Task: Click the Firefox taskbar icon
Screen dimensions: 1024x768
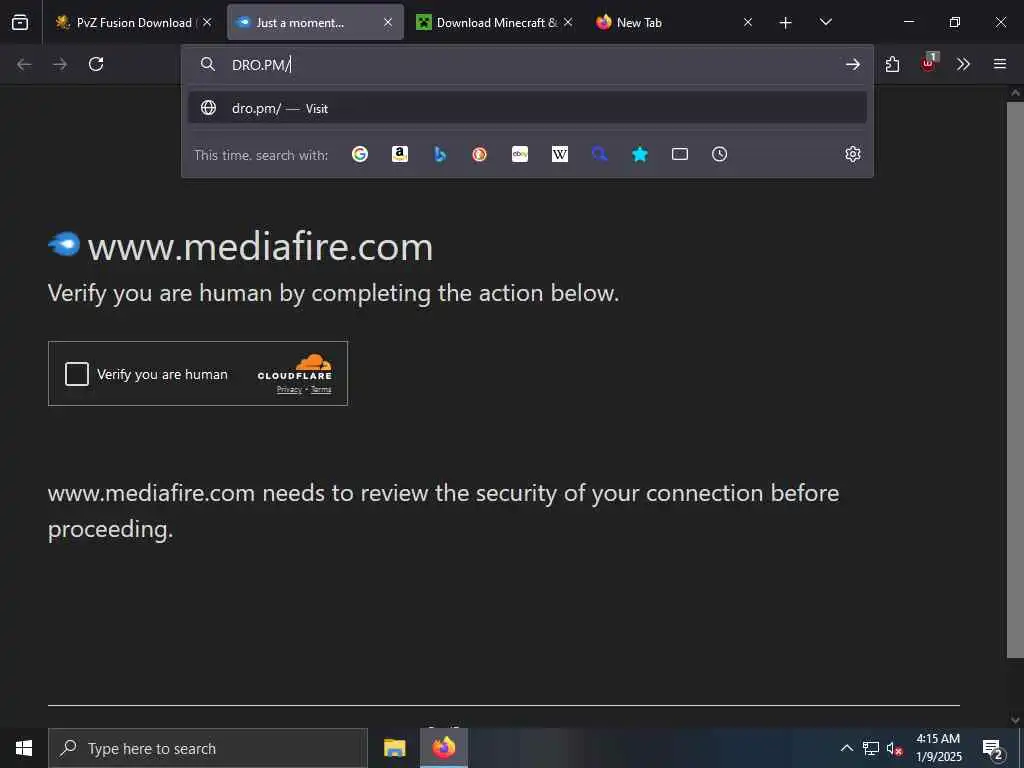Action: 443,748
